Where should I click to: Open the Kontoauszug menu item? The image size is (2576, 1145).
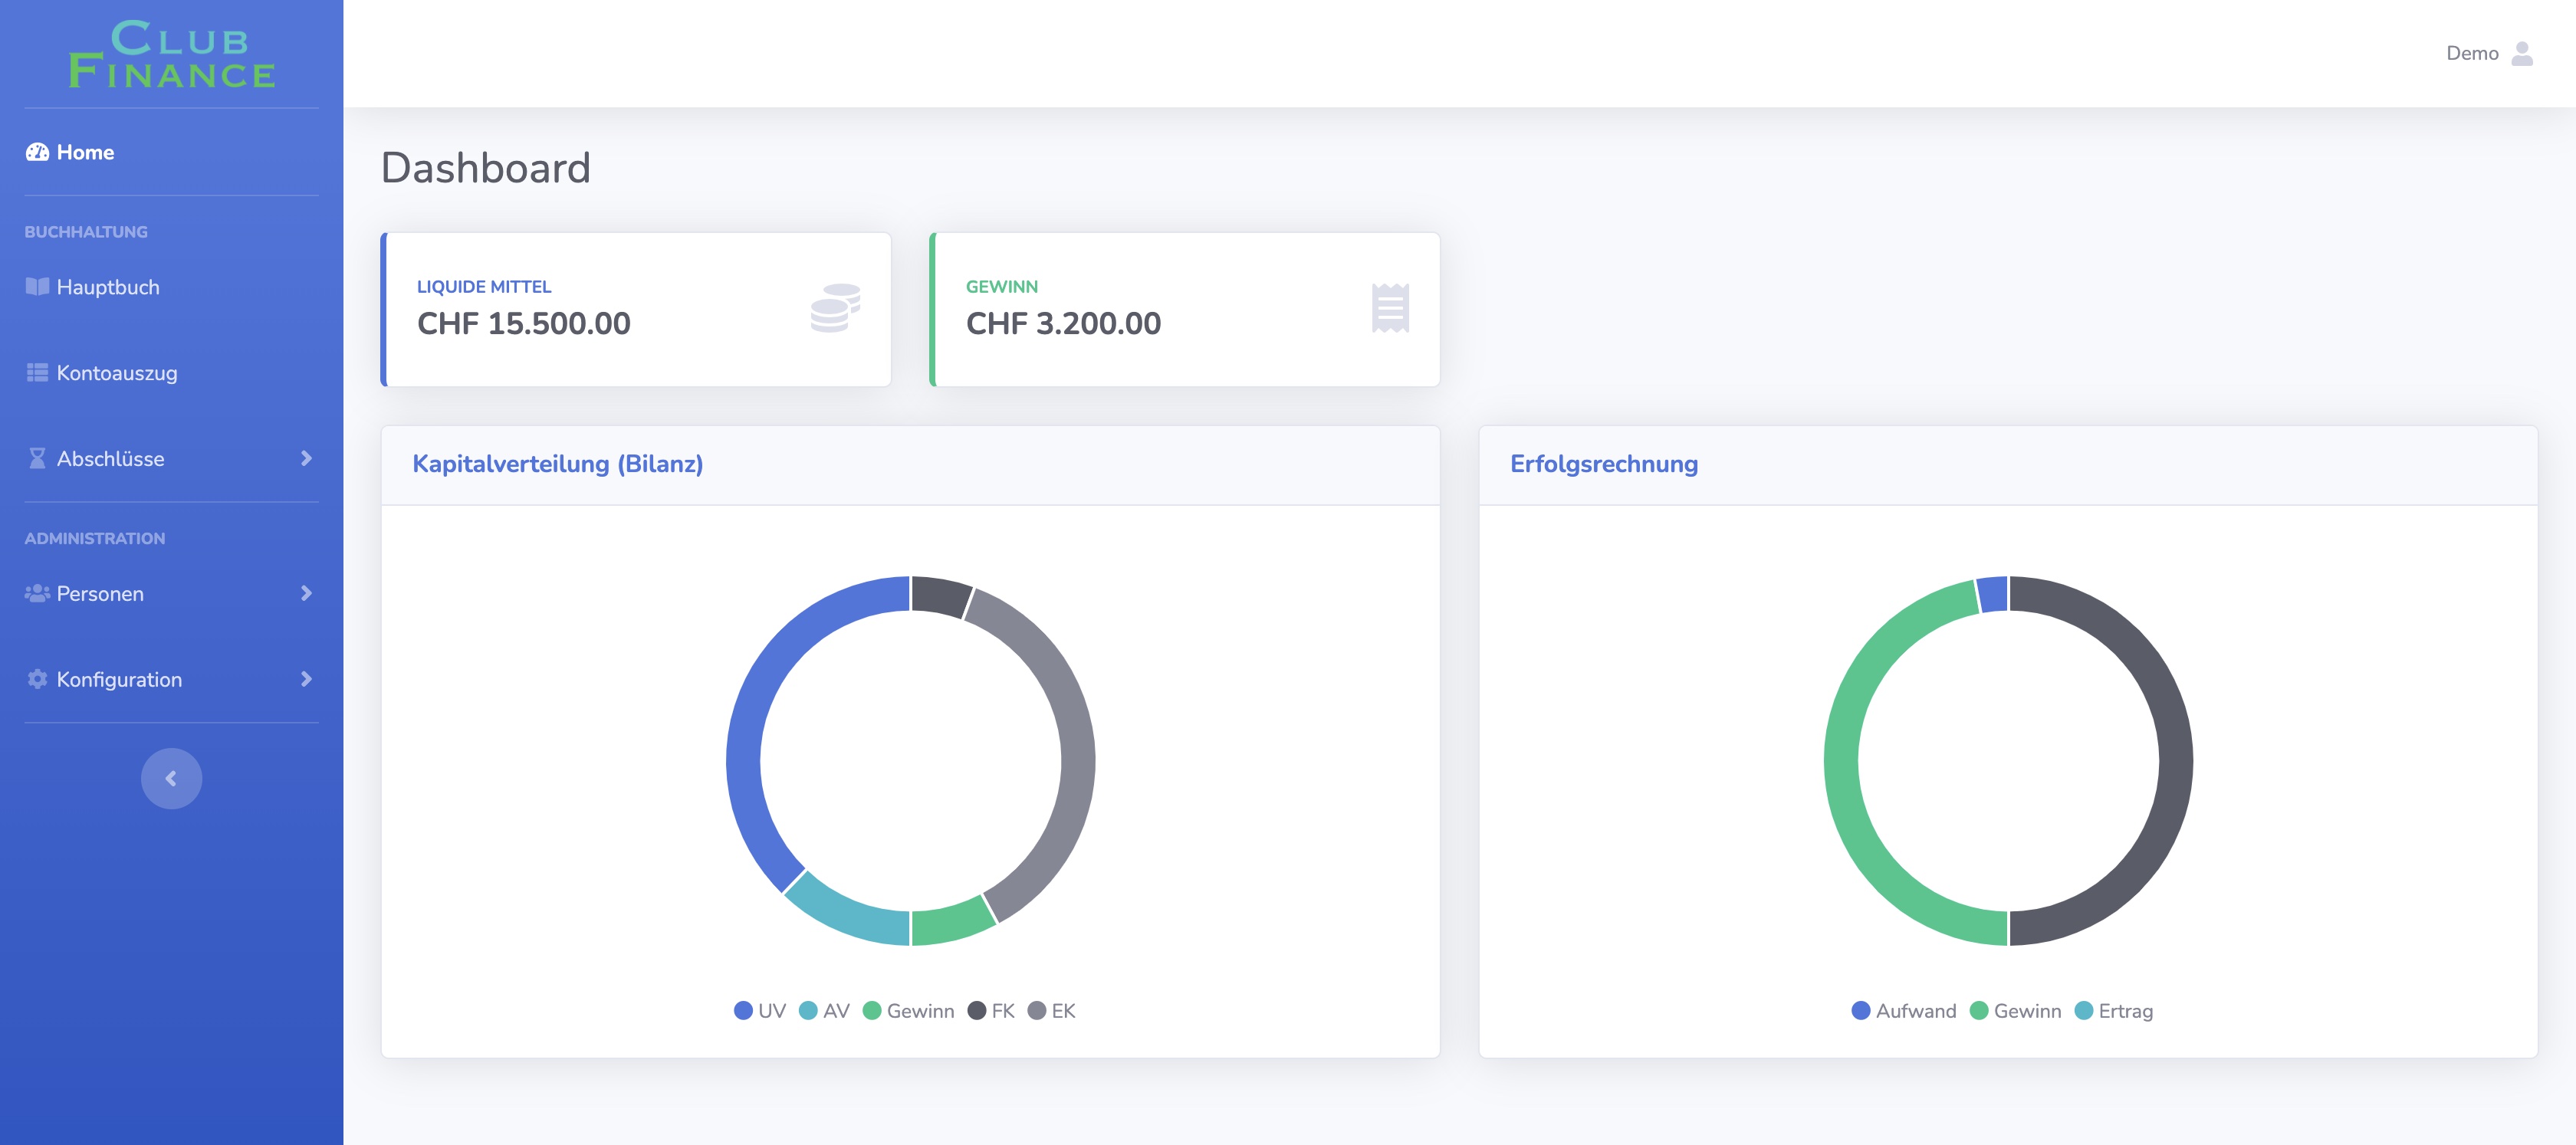coord(116,373)
